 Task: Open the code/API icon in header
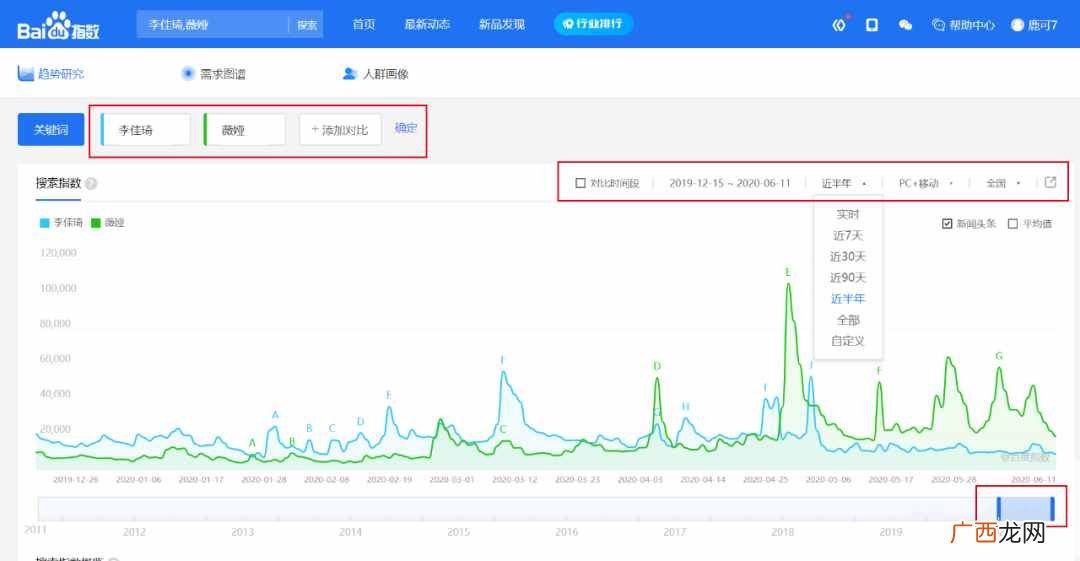(839, 25)
